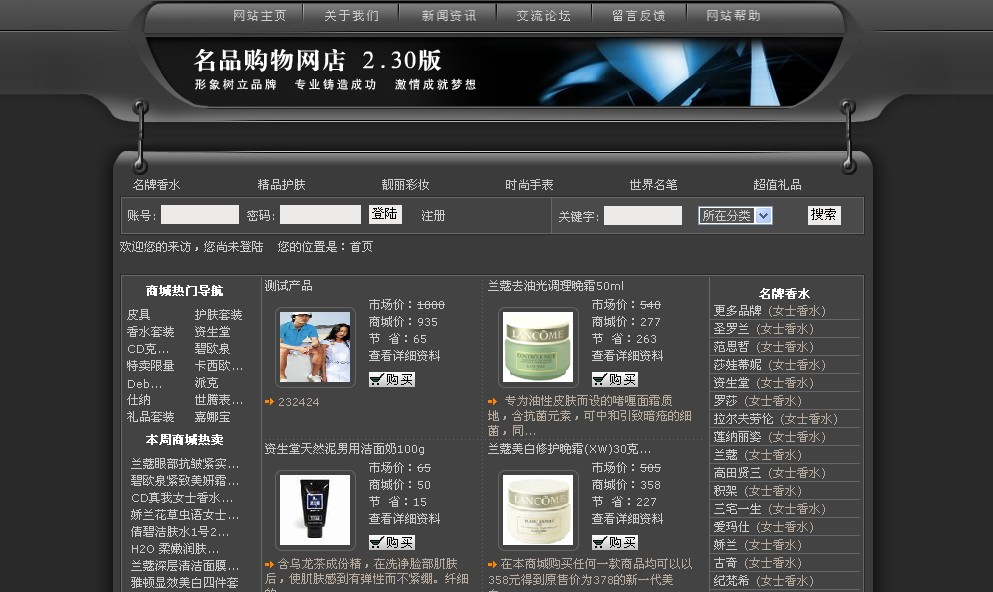This screenshot has height=592, width=993.
Task: Open 网站帮助 help page
Action: tap(733, 16)
